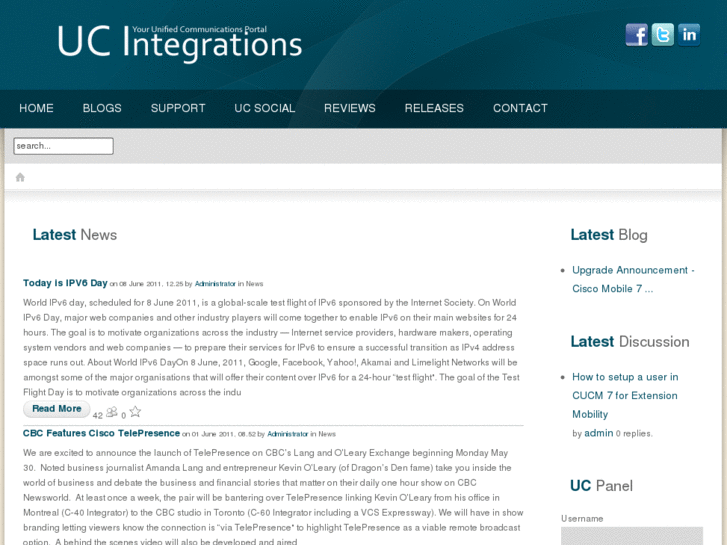Click the 'Username' label in UC Panel
727x545 pixels.
[x=582, y=519]
